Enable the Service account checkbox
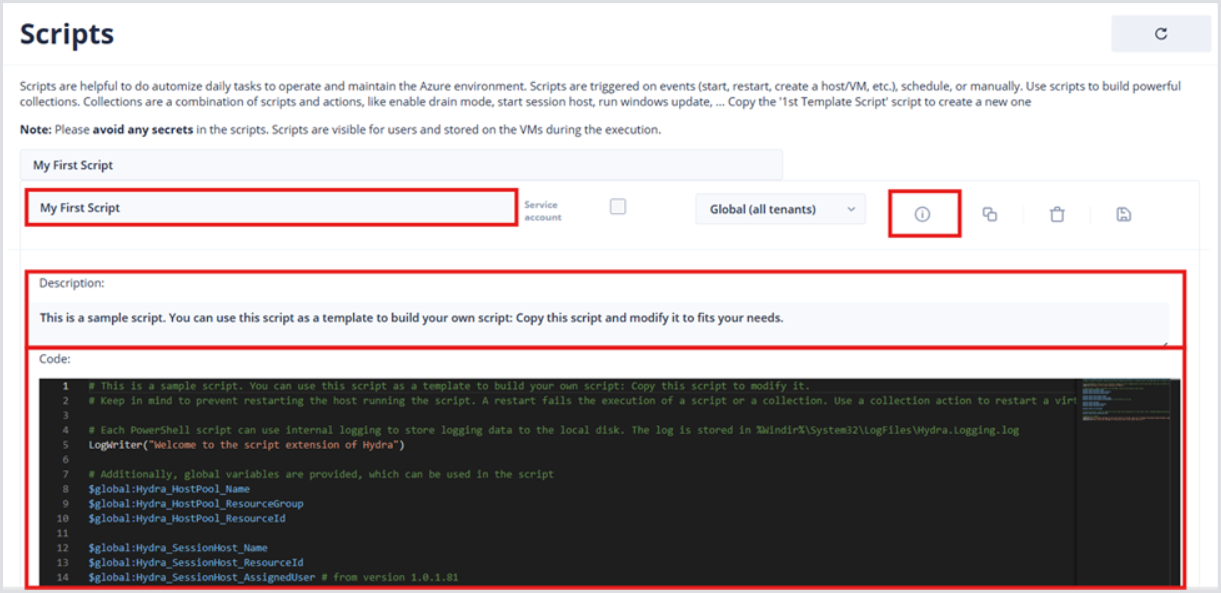Screen dimensions: 1221x593 point(618,207)
